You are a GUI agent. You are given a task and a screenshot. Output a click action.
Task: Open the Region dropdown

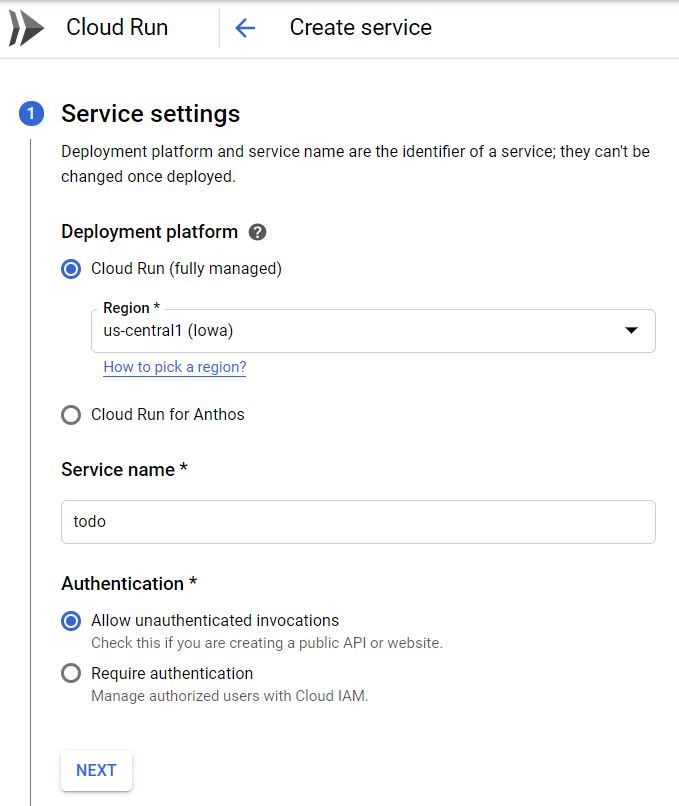(373, 331)
